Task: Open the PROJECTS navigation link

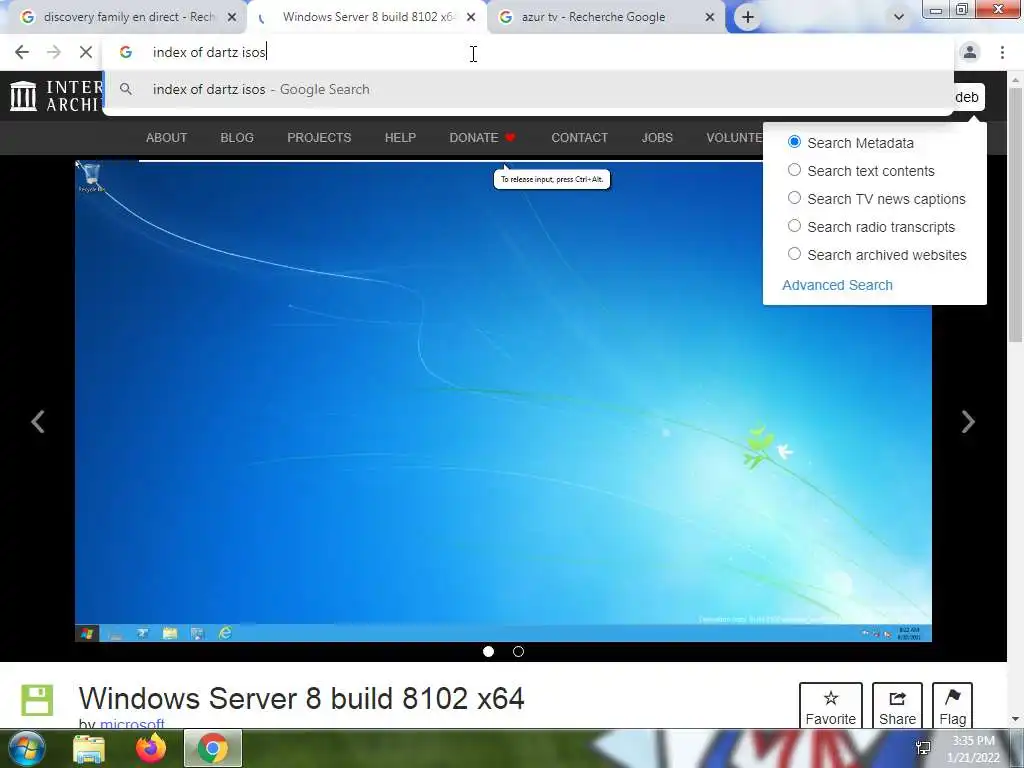Action: click(319, 138)
